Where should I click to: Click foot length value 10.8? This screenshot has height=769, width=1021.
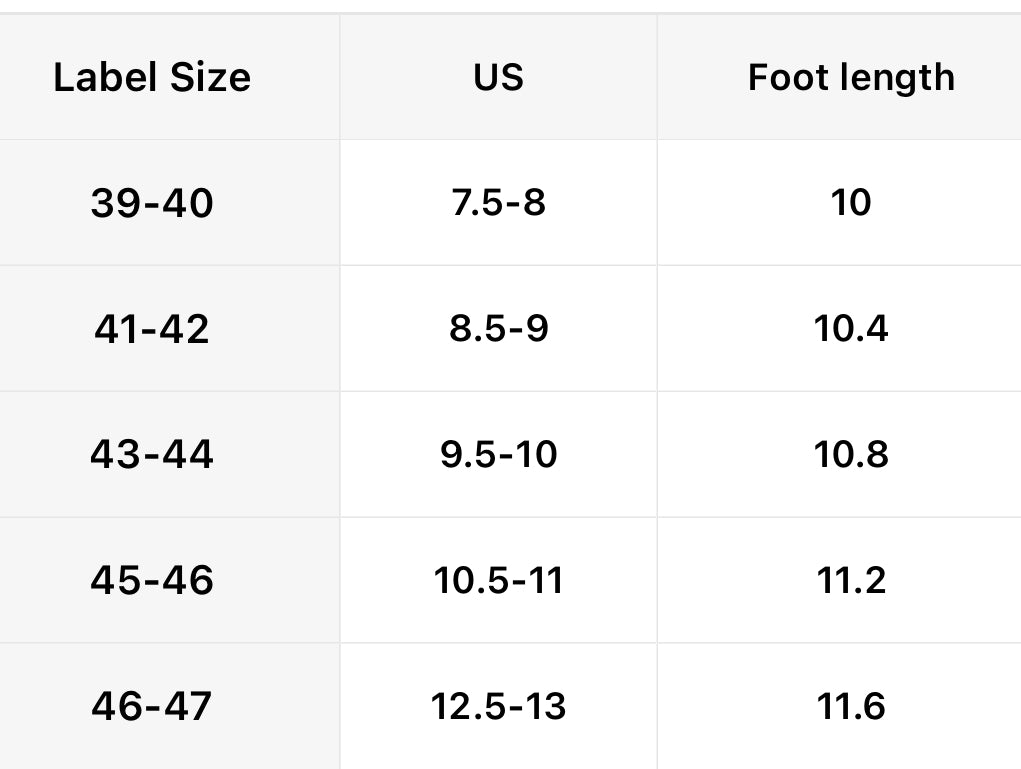coord(851,455)
